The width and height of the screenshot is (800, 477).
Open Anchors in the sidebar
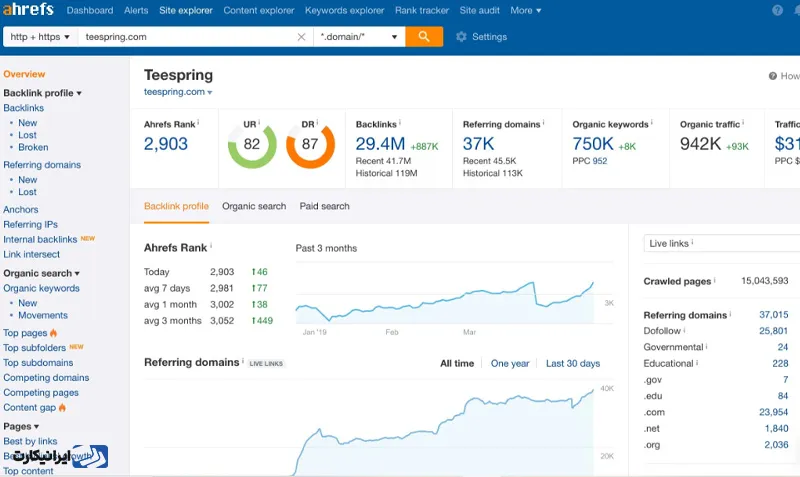[x=20, y=209]
